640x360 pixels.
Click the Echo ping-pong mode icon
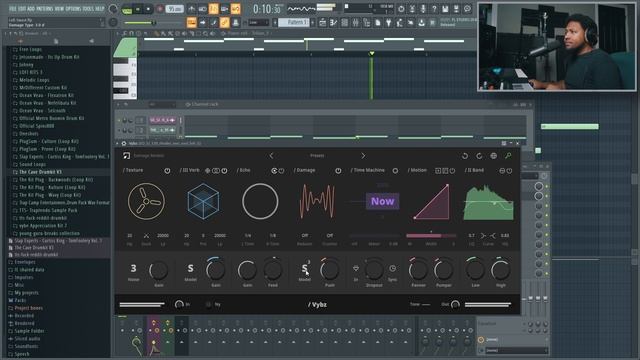(274, 171)
